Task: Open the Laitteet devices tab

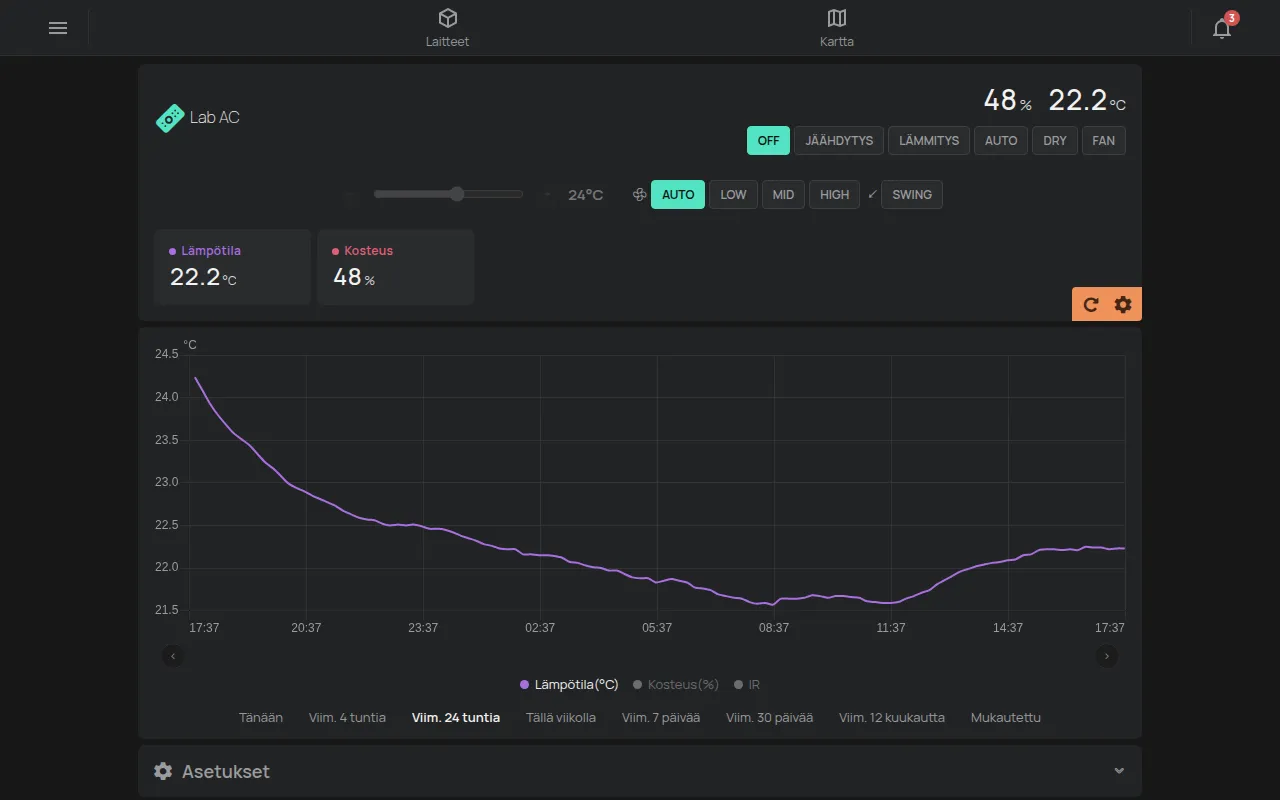Action: pos(447,28)
